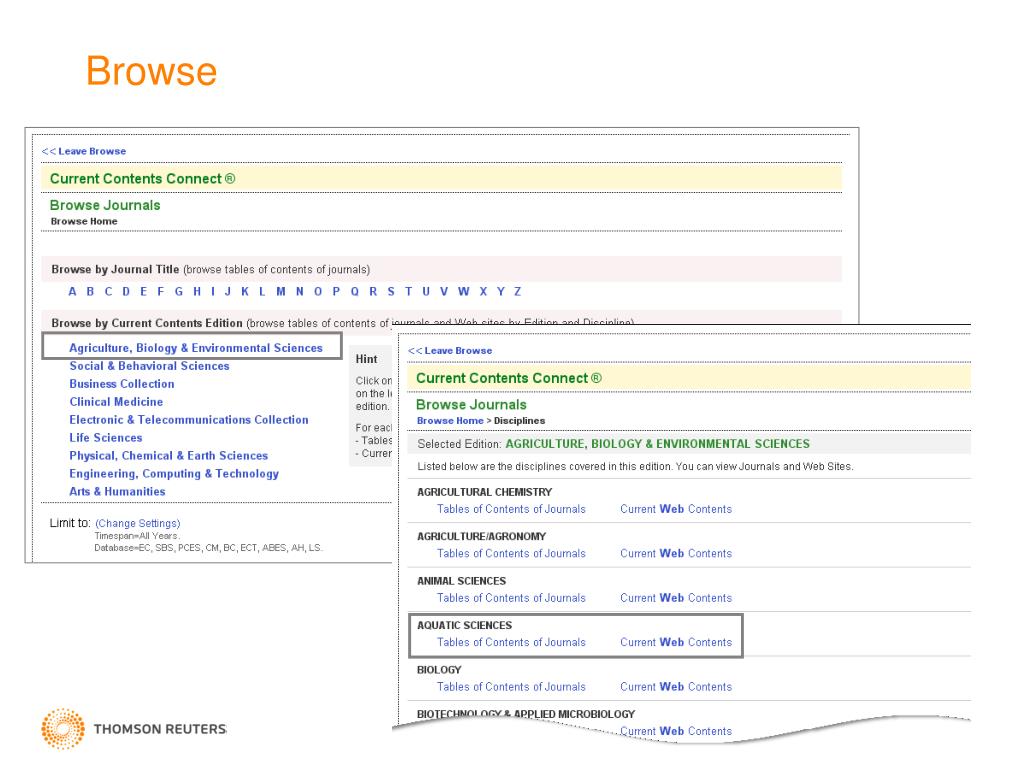Viewport: 1024px width, 768px height.
Task: Open Business Collection edition
Action: tap(122, 384)
